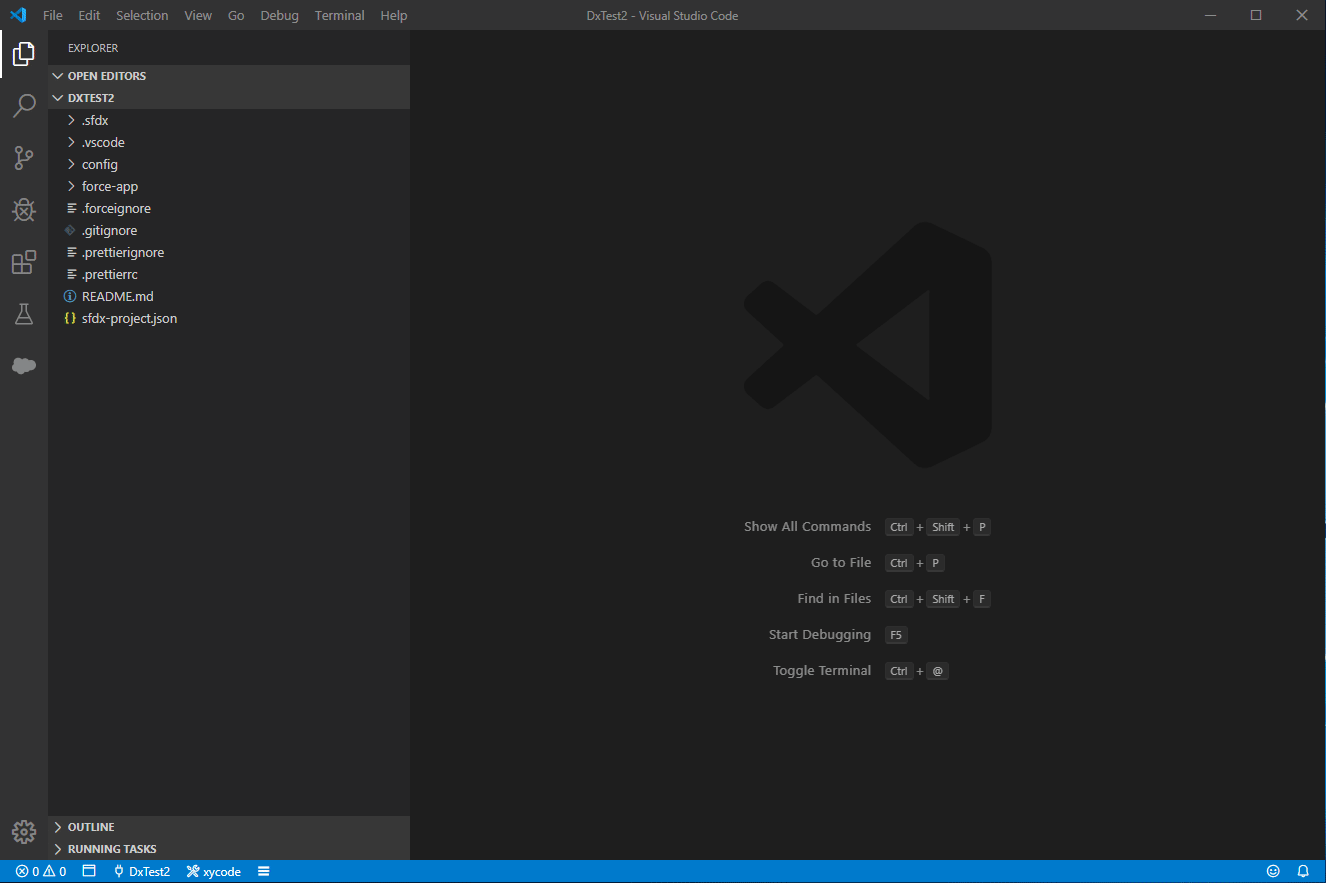Open the Terminal menu

click(x=340, y=15)
